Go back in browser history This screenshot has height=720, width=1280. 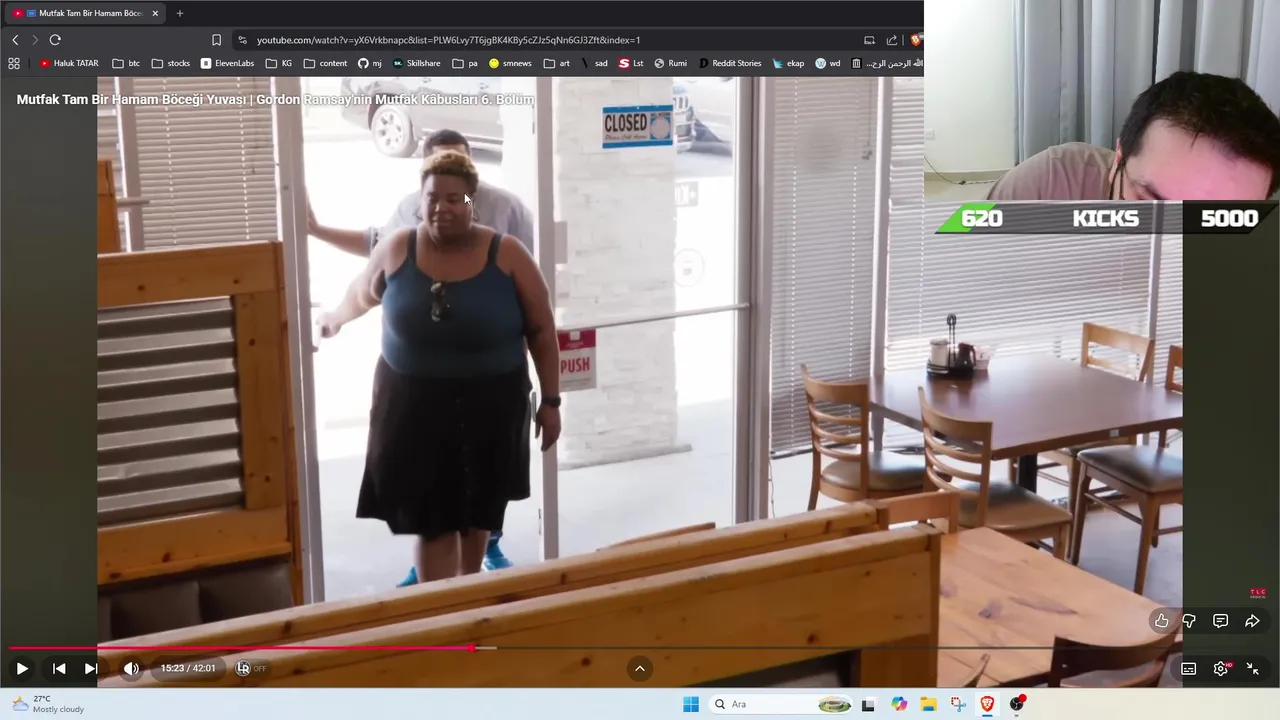coord(15,40)
